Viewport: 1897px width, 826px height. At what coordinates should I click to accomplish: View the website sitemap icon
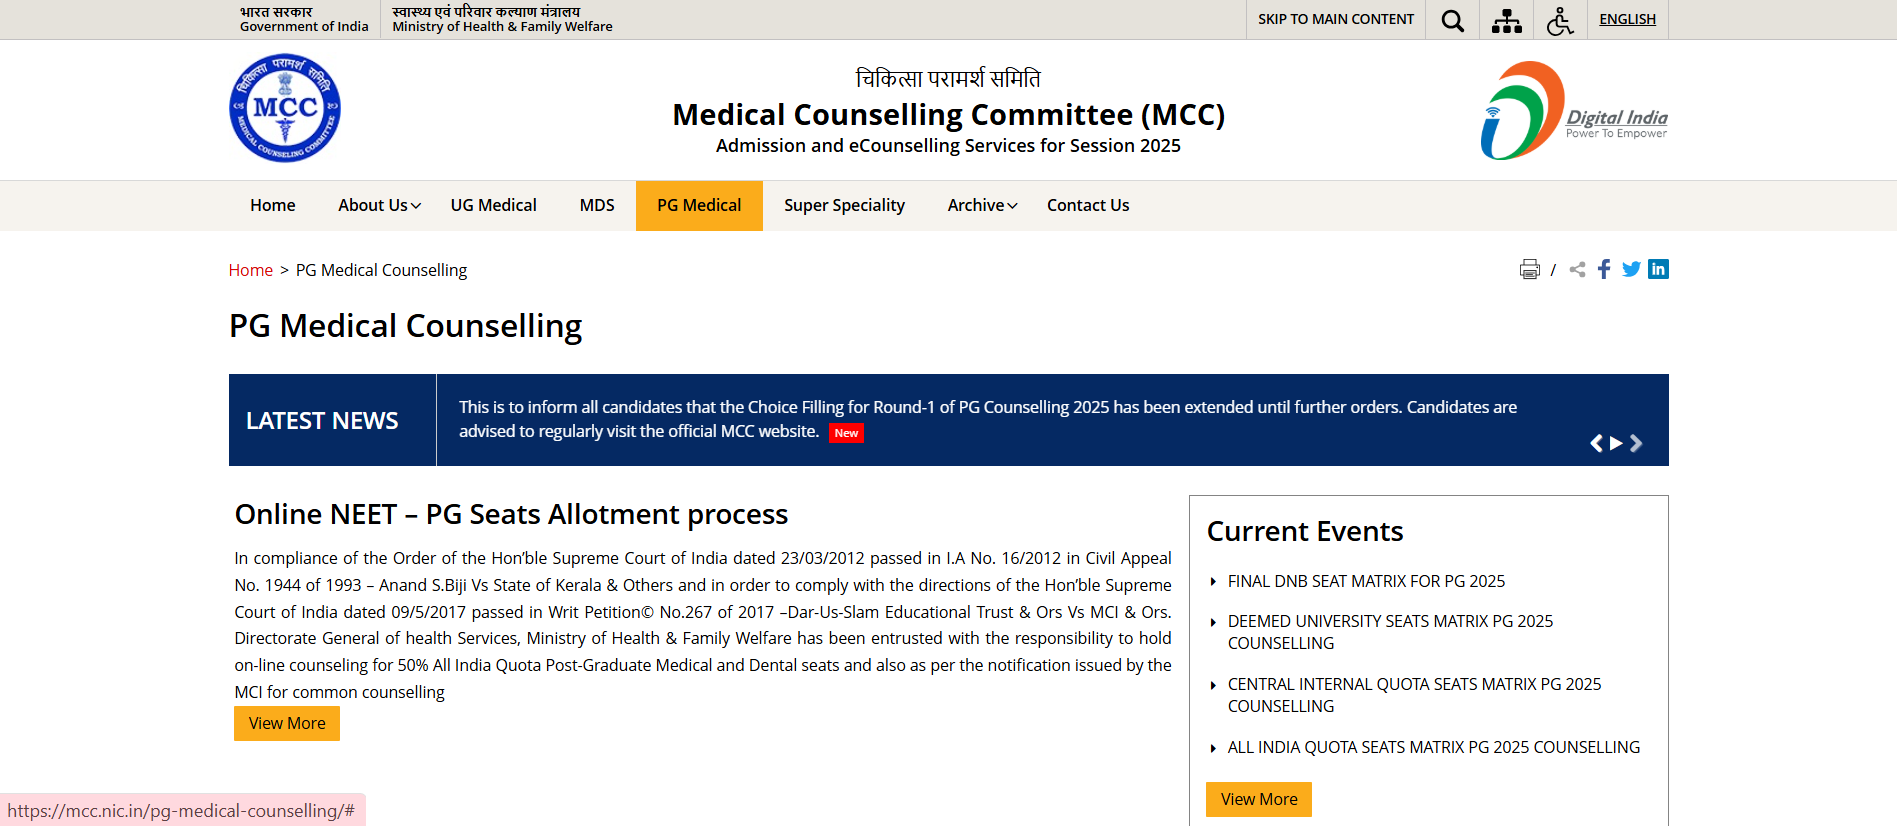1506,19
